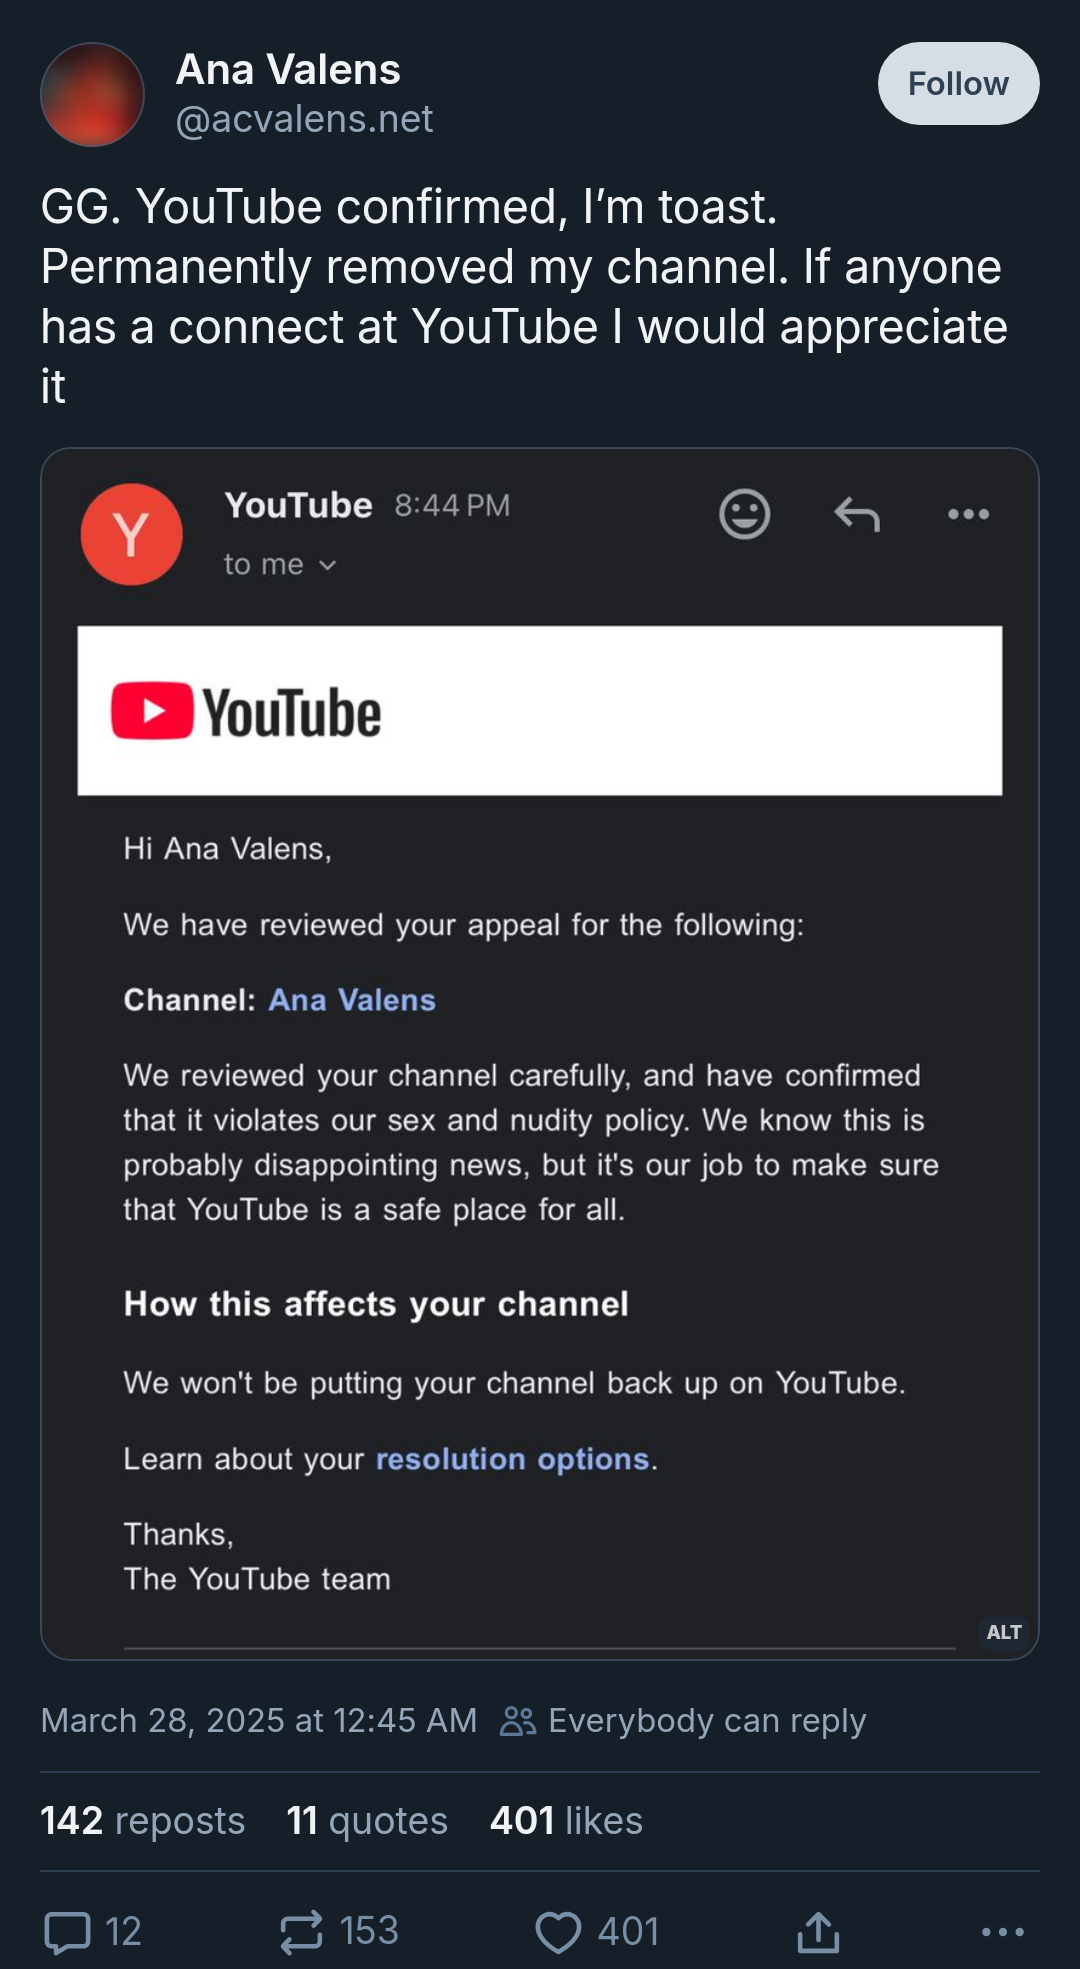
Task: Click the email reply arrow icon
Action: (857, 514)
